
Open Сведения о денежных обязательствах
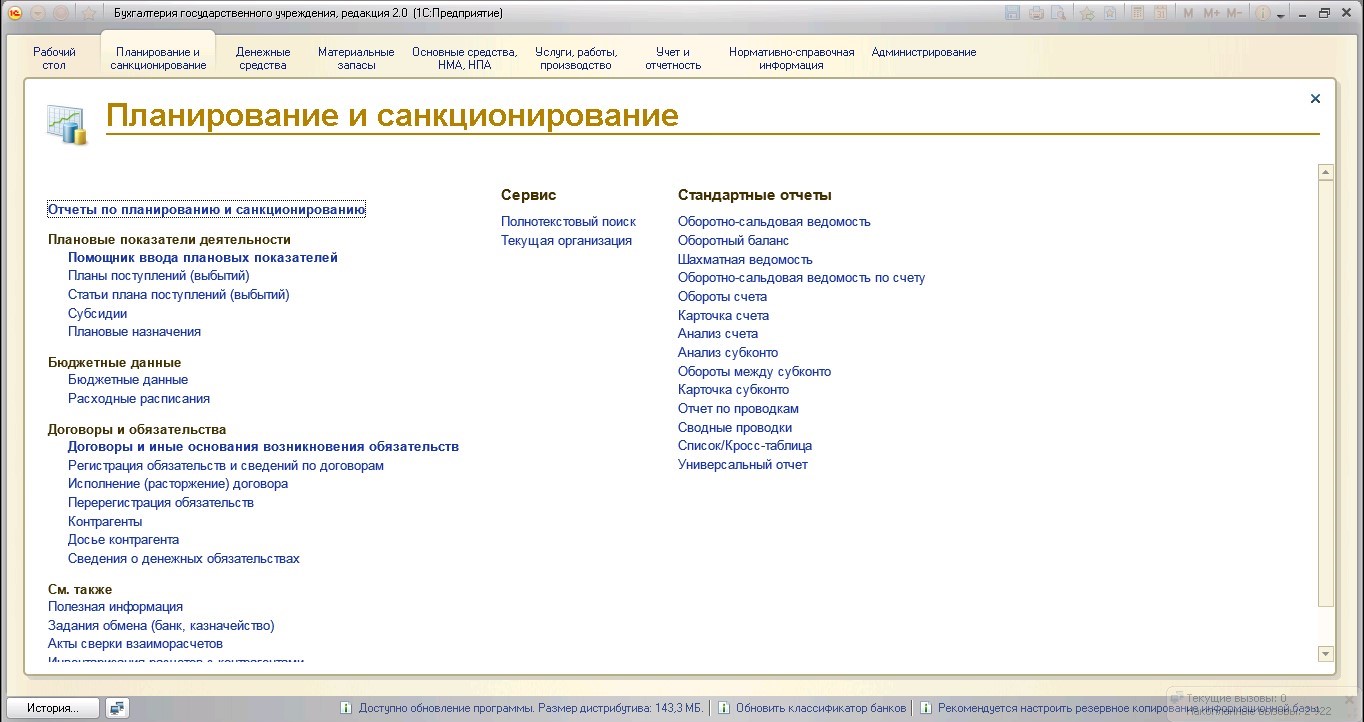[x=184, y=558]
